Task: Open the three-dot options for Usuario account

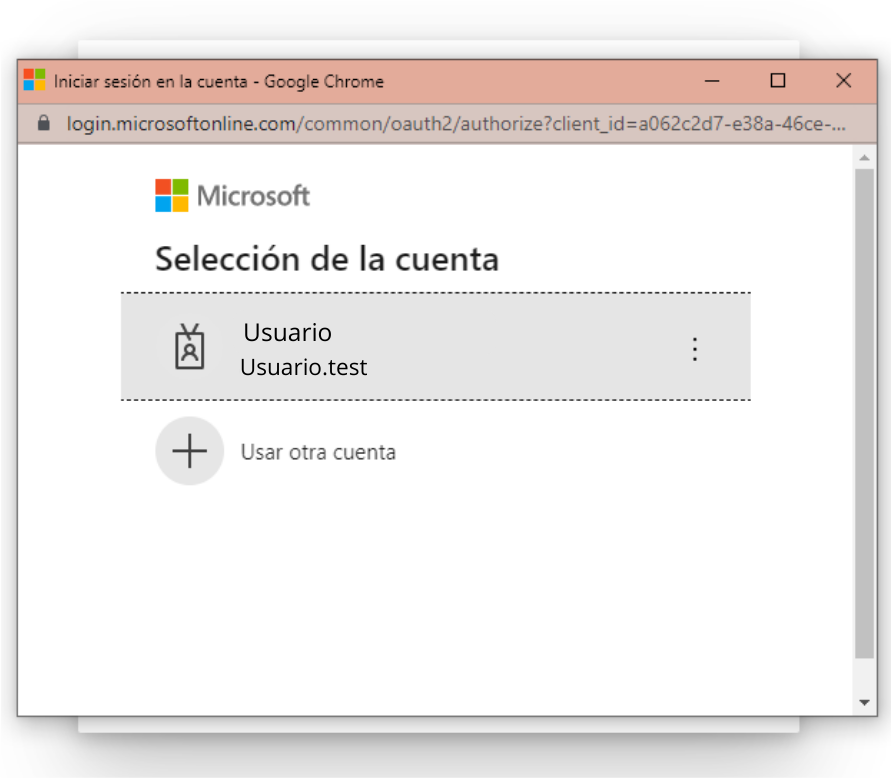Action: click(694, 348)
